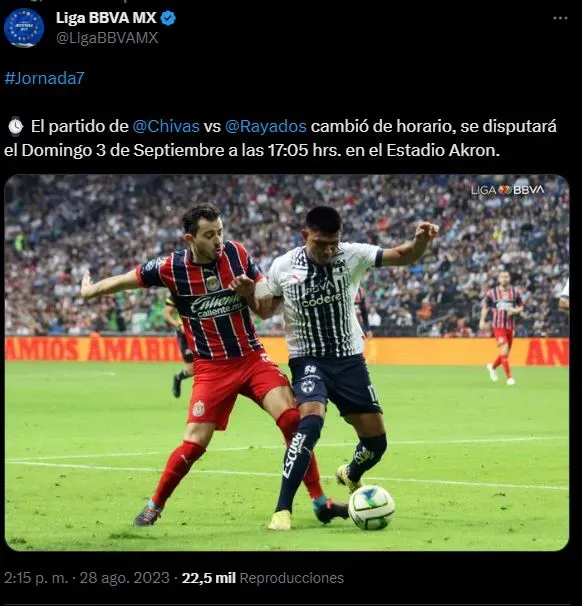Open the @LigaBBVAMX handle link
The height and width of the screenshot is (606, 582).
click(x=107, y=38)
